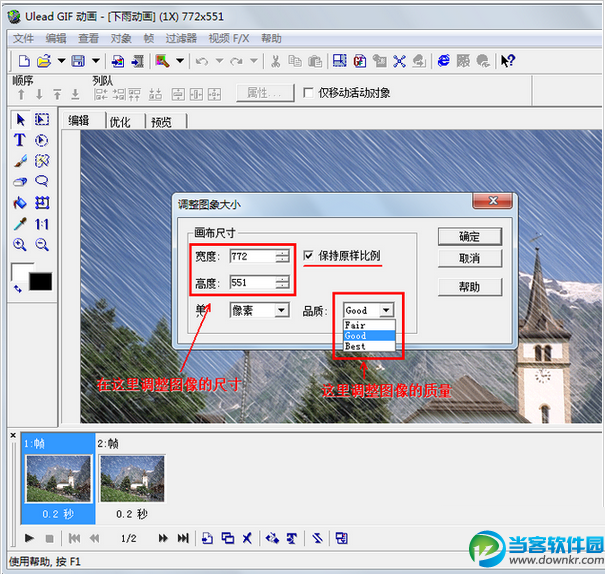
Task: Open the 编辑 menu in menu bar
Action: click(x=56, y=39)
